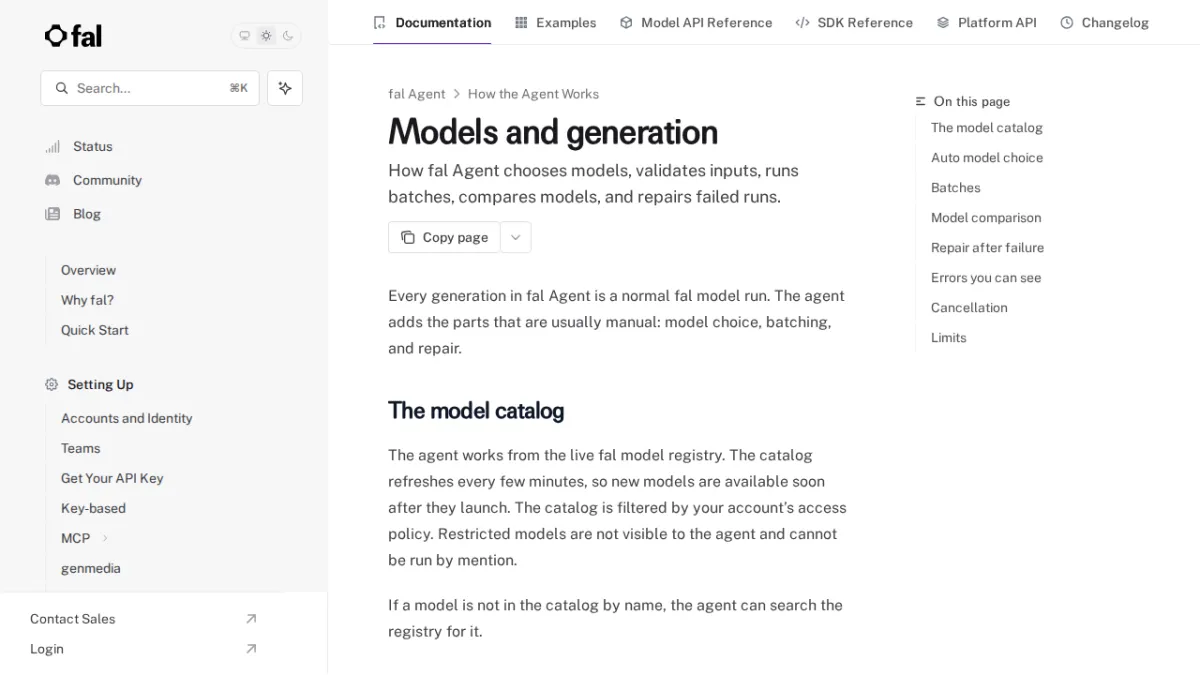Screen dimensions: 1200x675
Task: Click the Contact Sales link
Action: click(72, 619)
